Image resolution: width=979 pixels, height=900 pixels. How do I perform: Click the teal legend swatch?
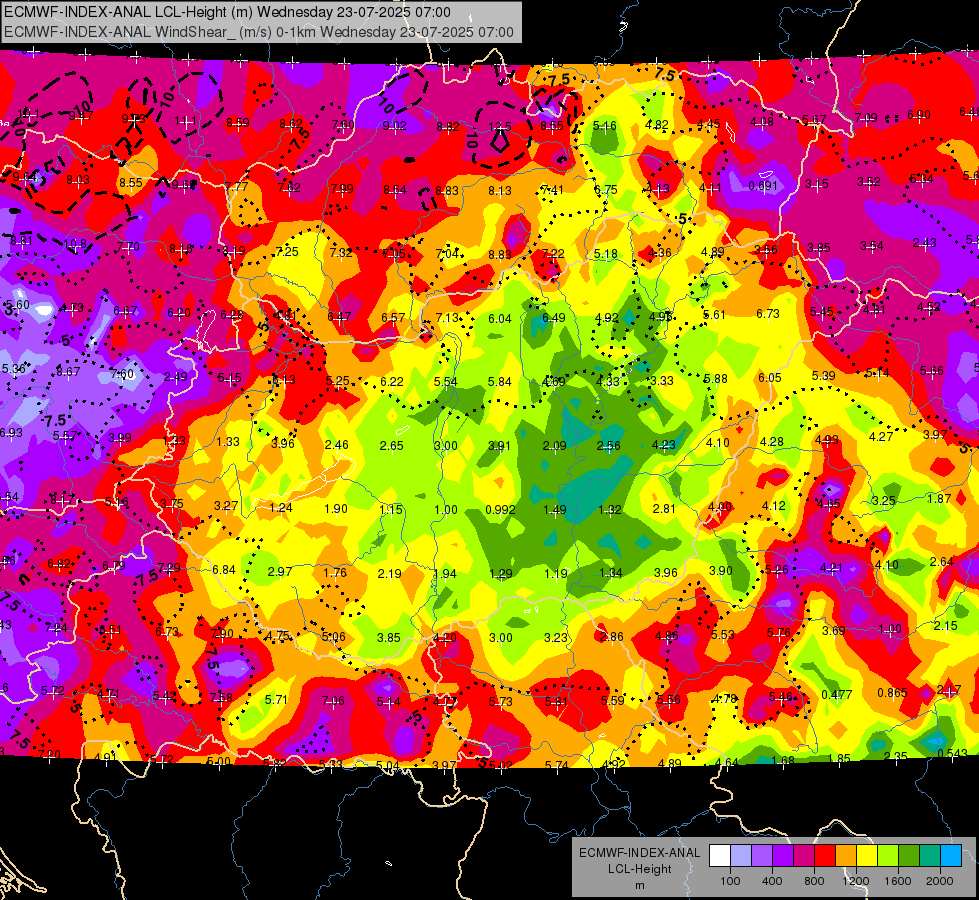pyautogui.click(x=930, y=855)
